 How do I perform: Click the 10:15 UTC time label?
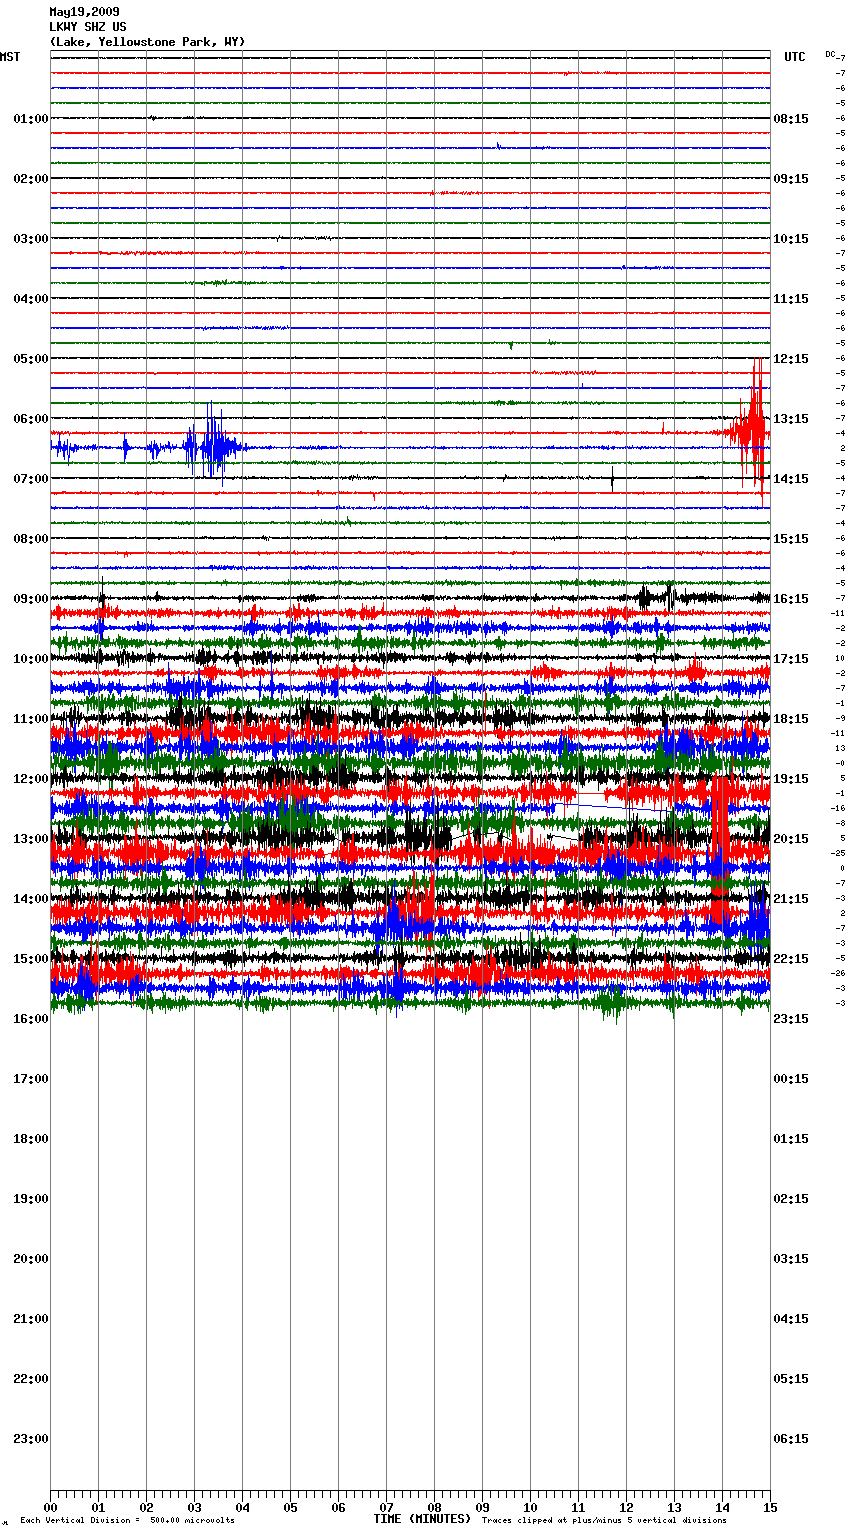[791, 239]
